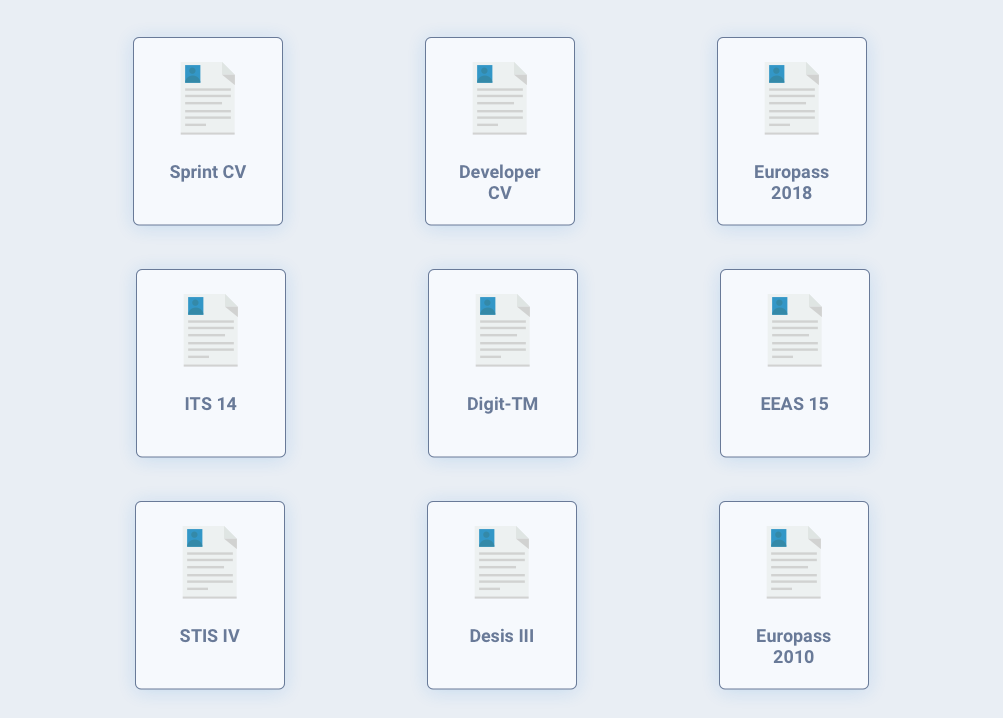This screenshot has width=1003, height=718.
Task: Select the Sprint CV document icon
Action: click(208, 97)
